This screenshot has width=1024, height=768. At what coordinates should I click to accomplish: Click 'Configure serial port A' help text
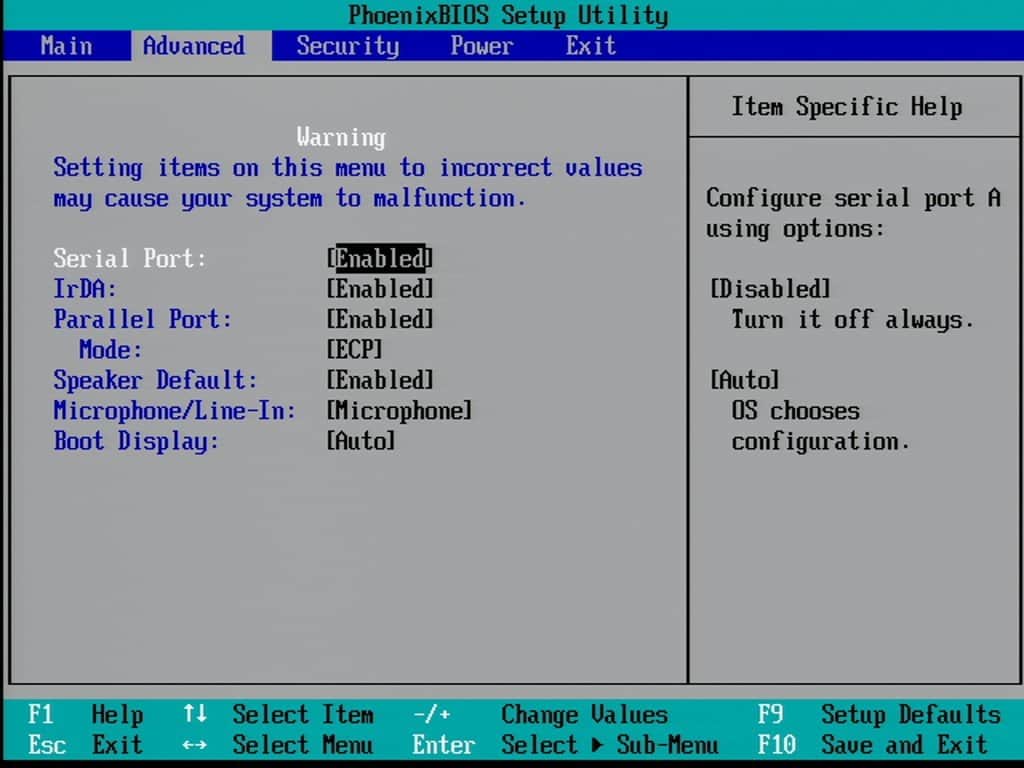point(853,198)
